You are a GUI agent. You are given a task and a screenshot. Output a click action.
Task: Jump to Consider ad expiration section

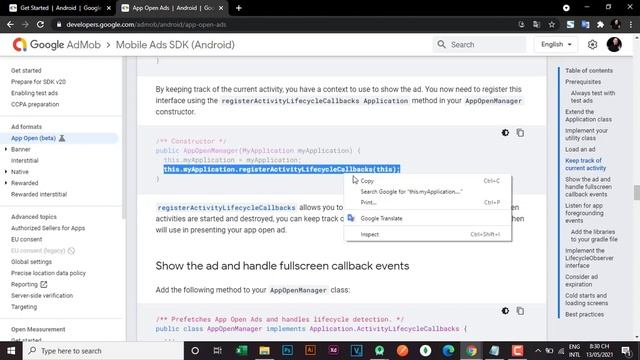pos(581,280)
